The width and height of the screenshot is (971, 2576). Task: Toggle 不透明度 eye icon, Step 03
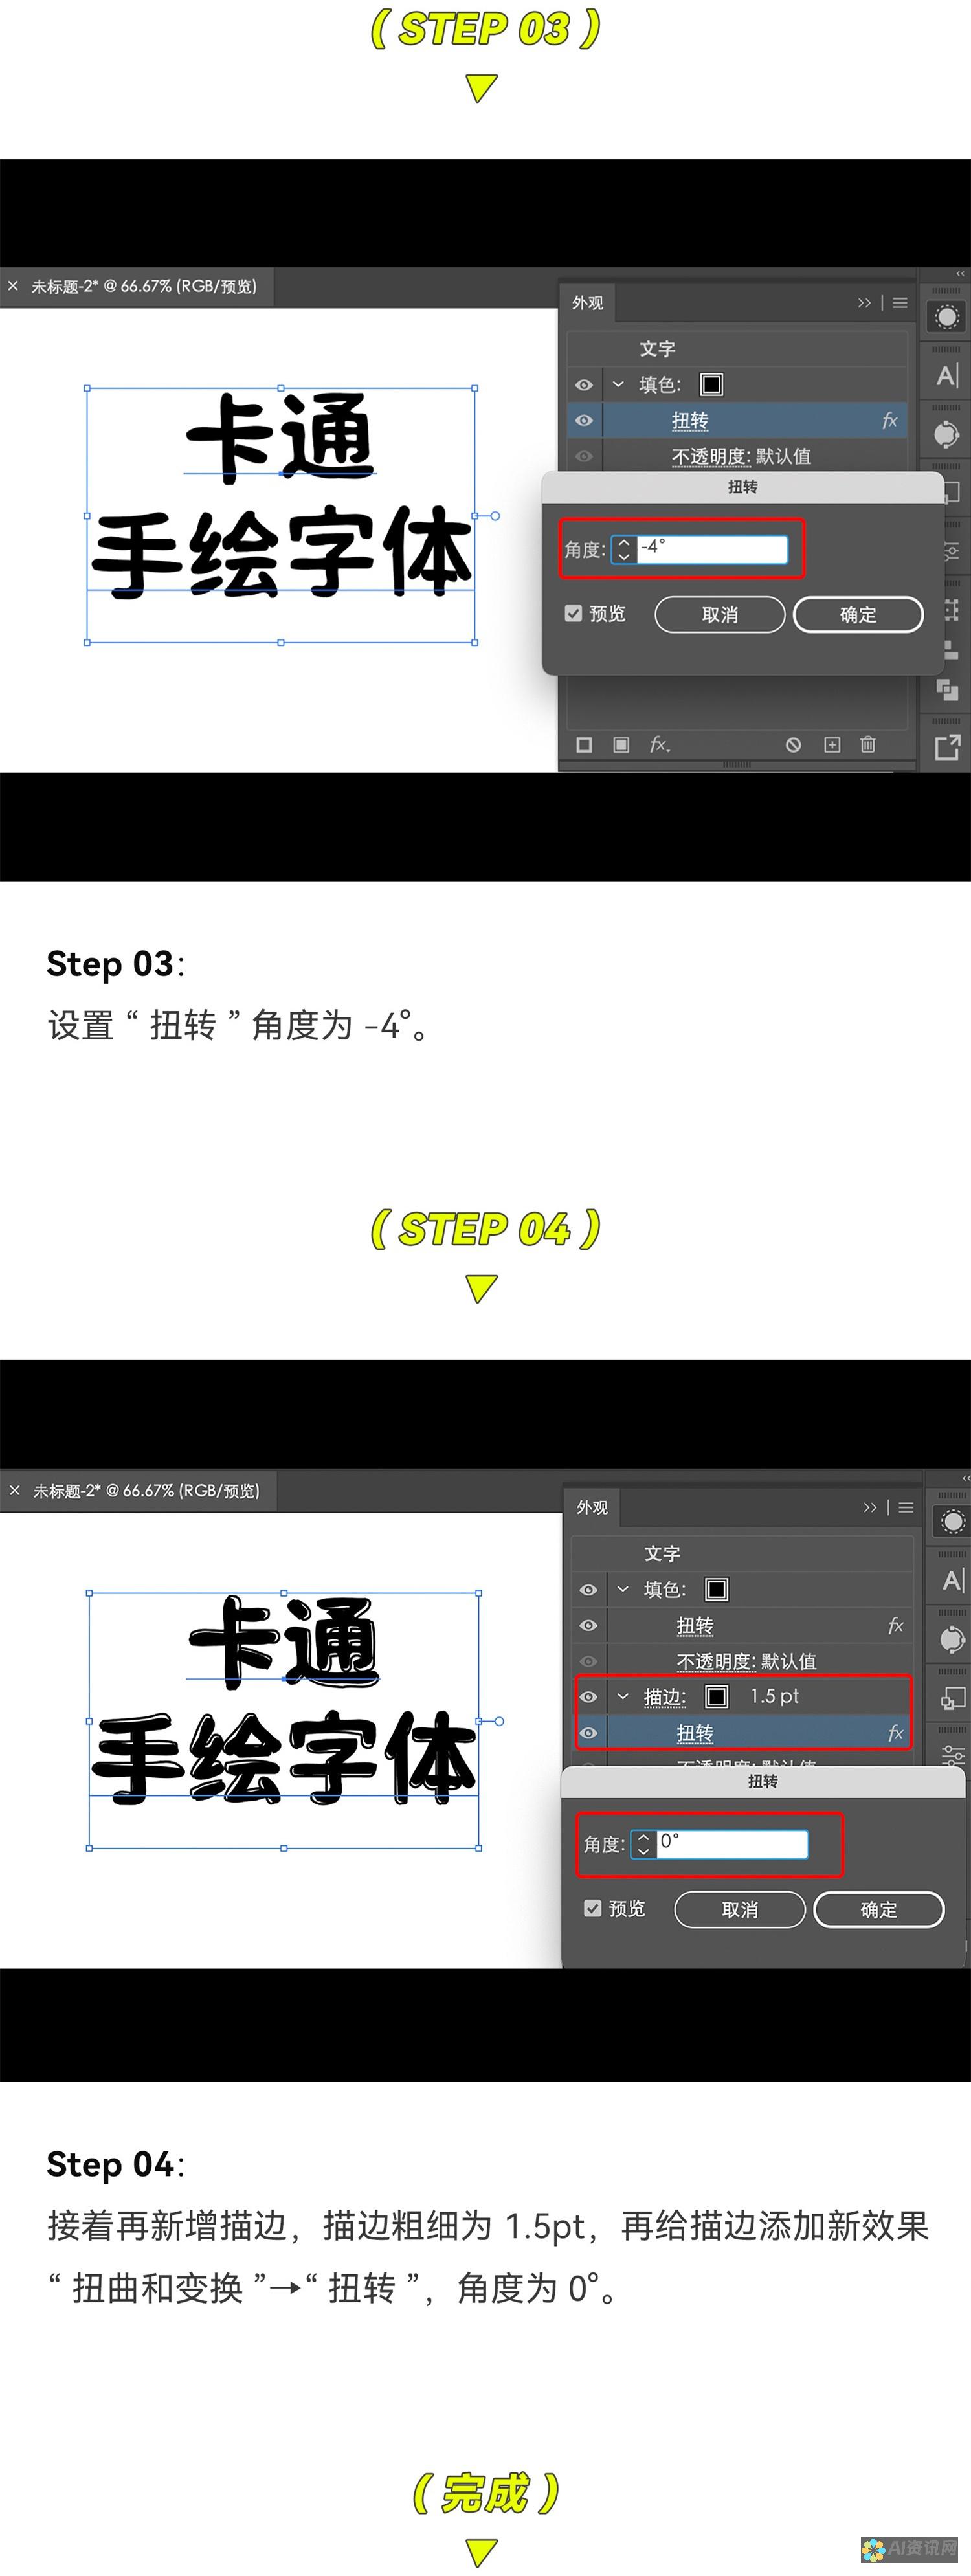pyautogui.click(x=584, y=456)
